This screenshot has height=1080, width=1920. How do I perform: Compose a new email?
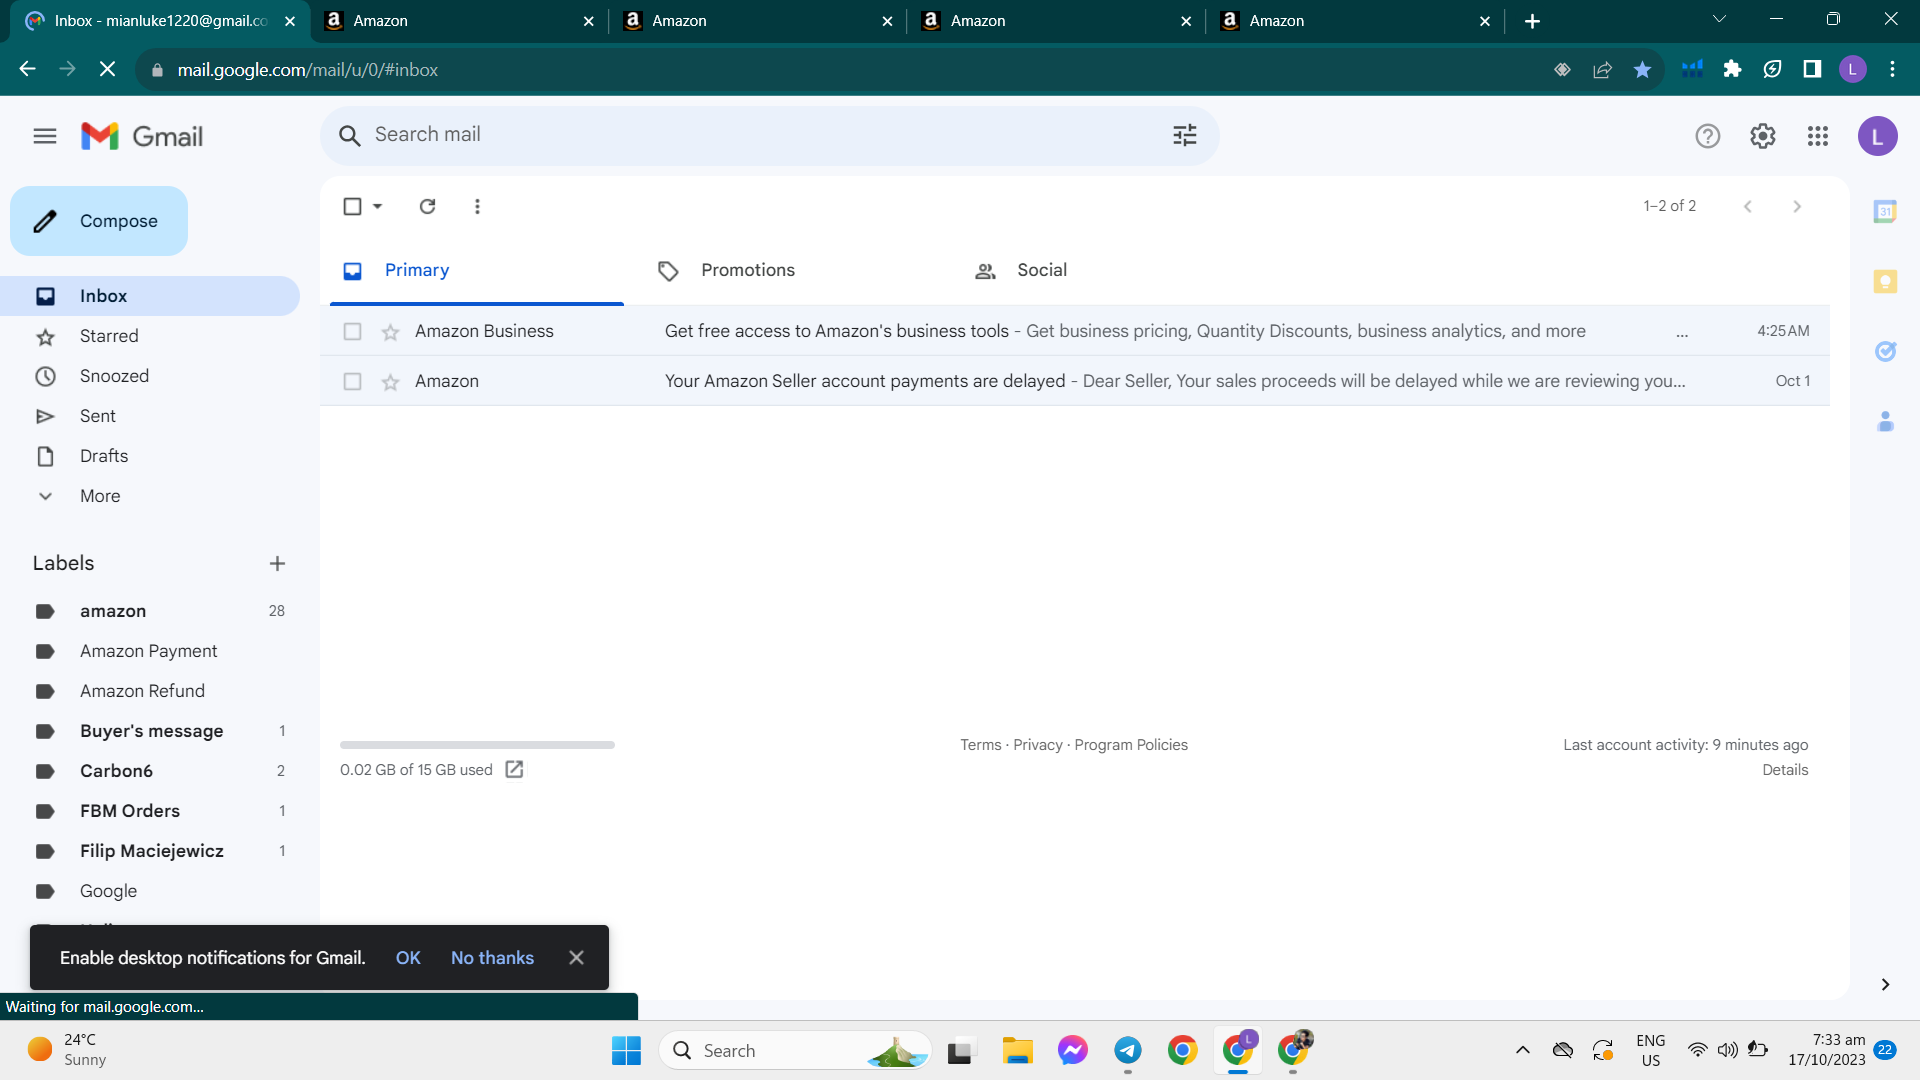[99, 221]
